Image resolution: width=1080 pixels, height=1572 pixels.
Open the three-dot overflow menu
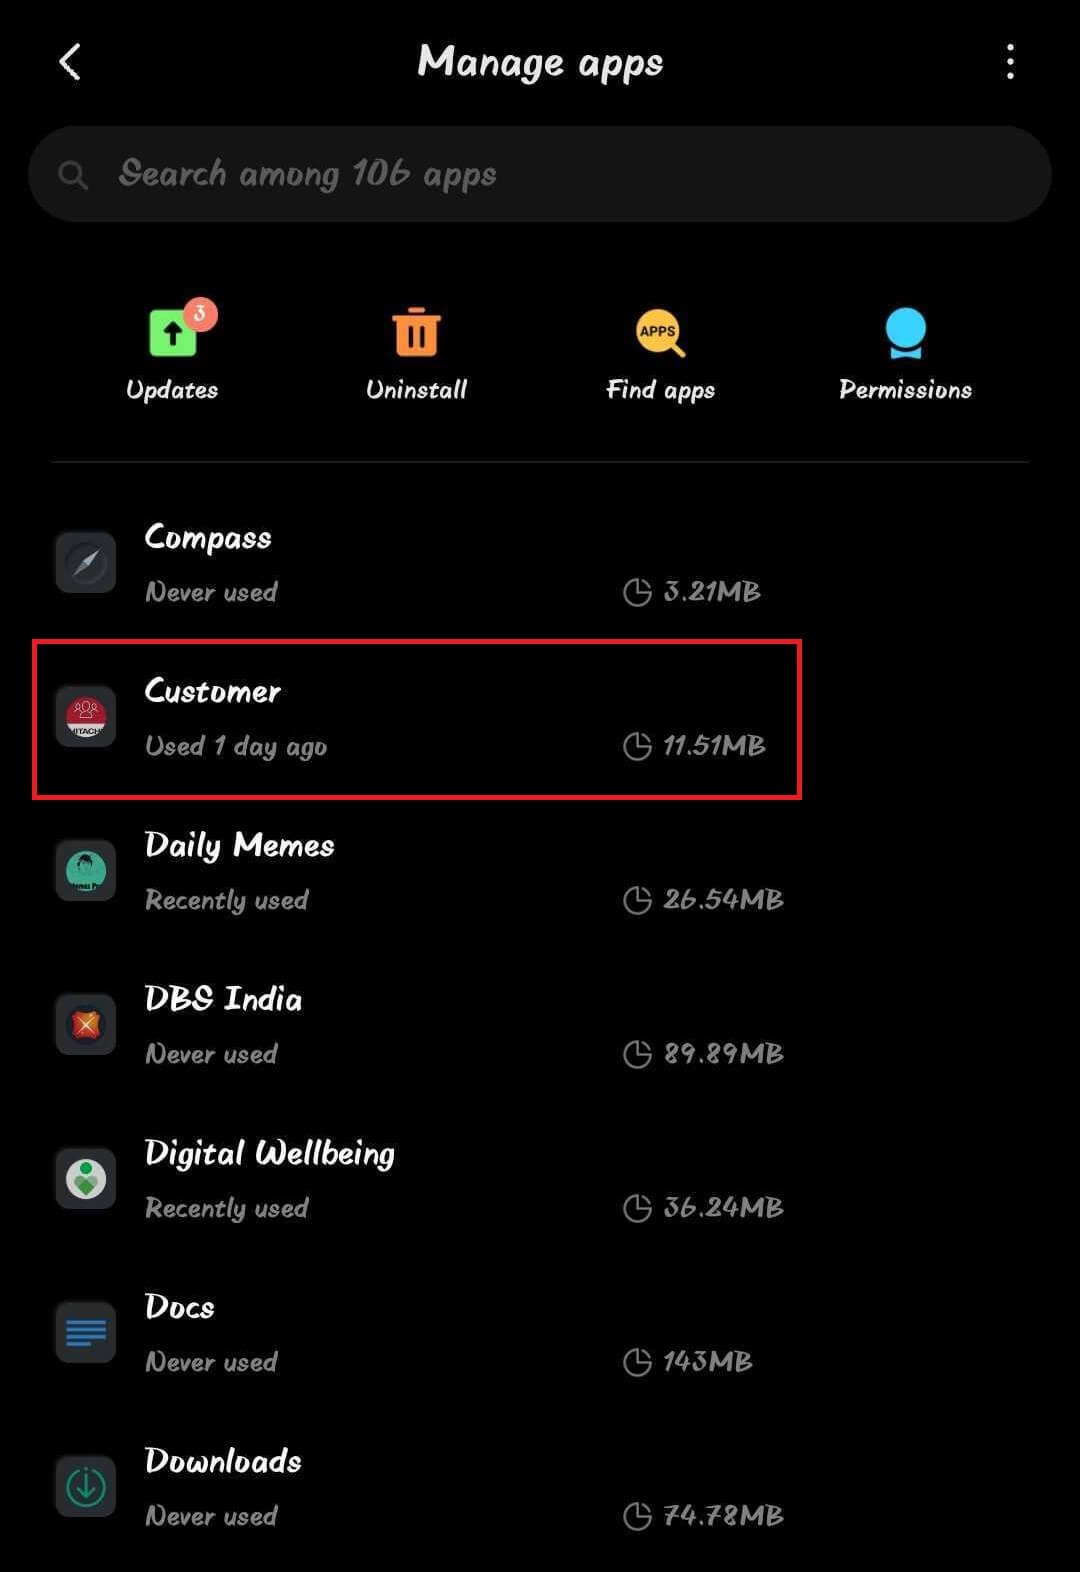[x=1010, y=62]
